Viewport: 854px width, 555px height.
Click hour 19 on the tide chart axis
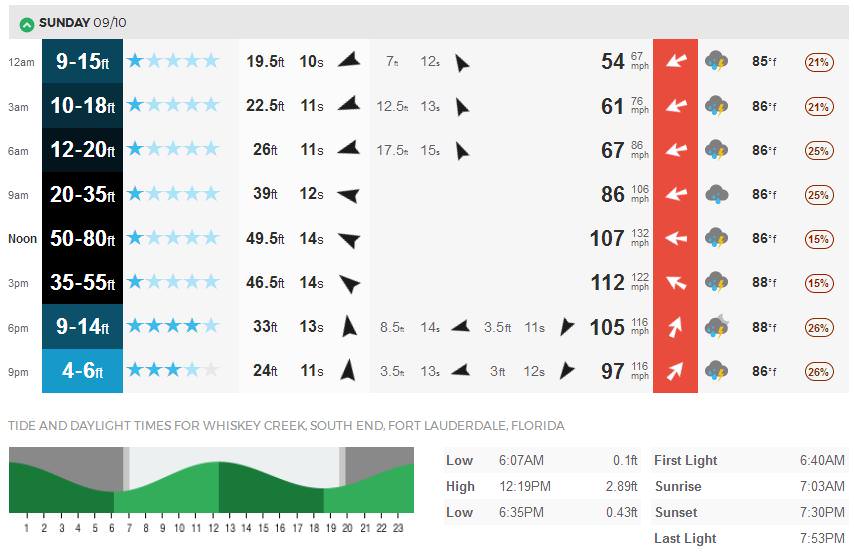331,528
